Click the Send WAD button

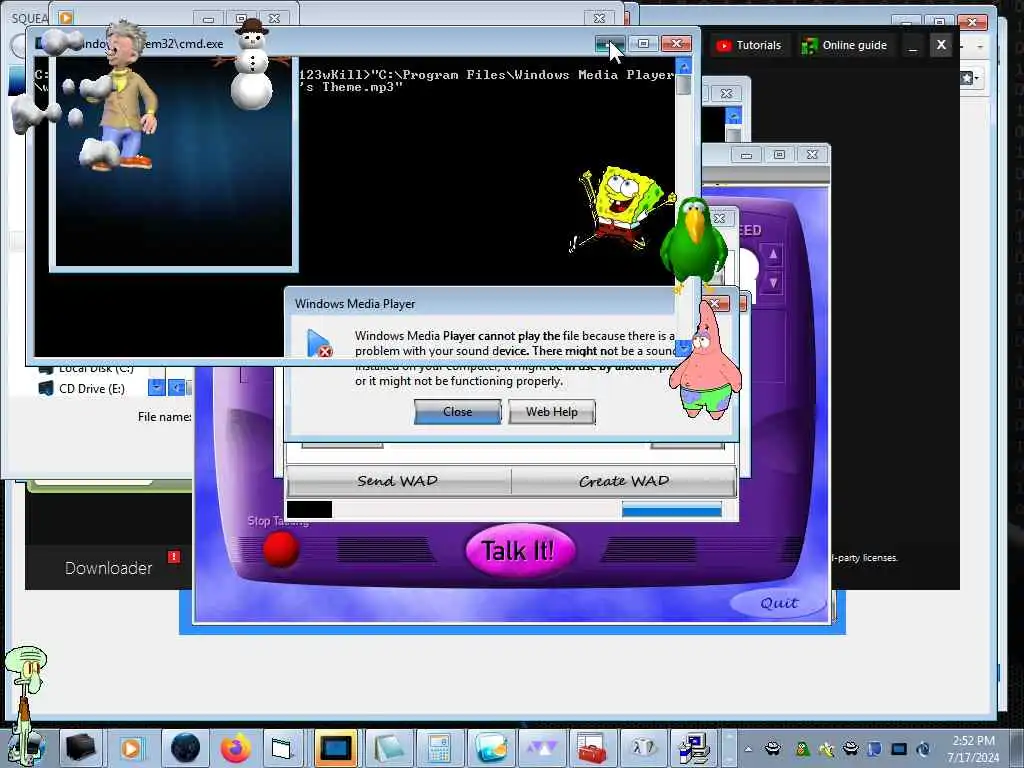point(398,481)
